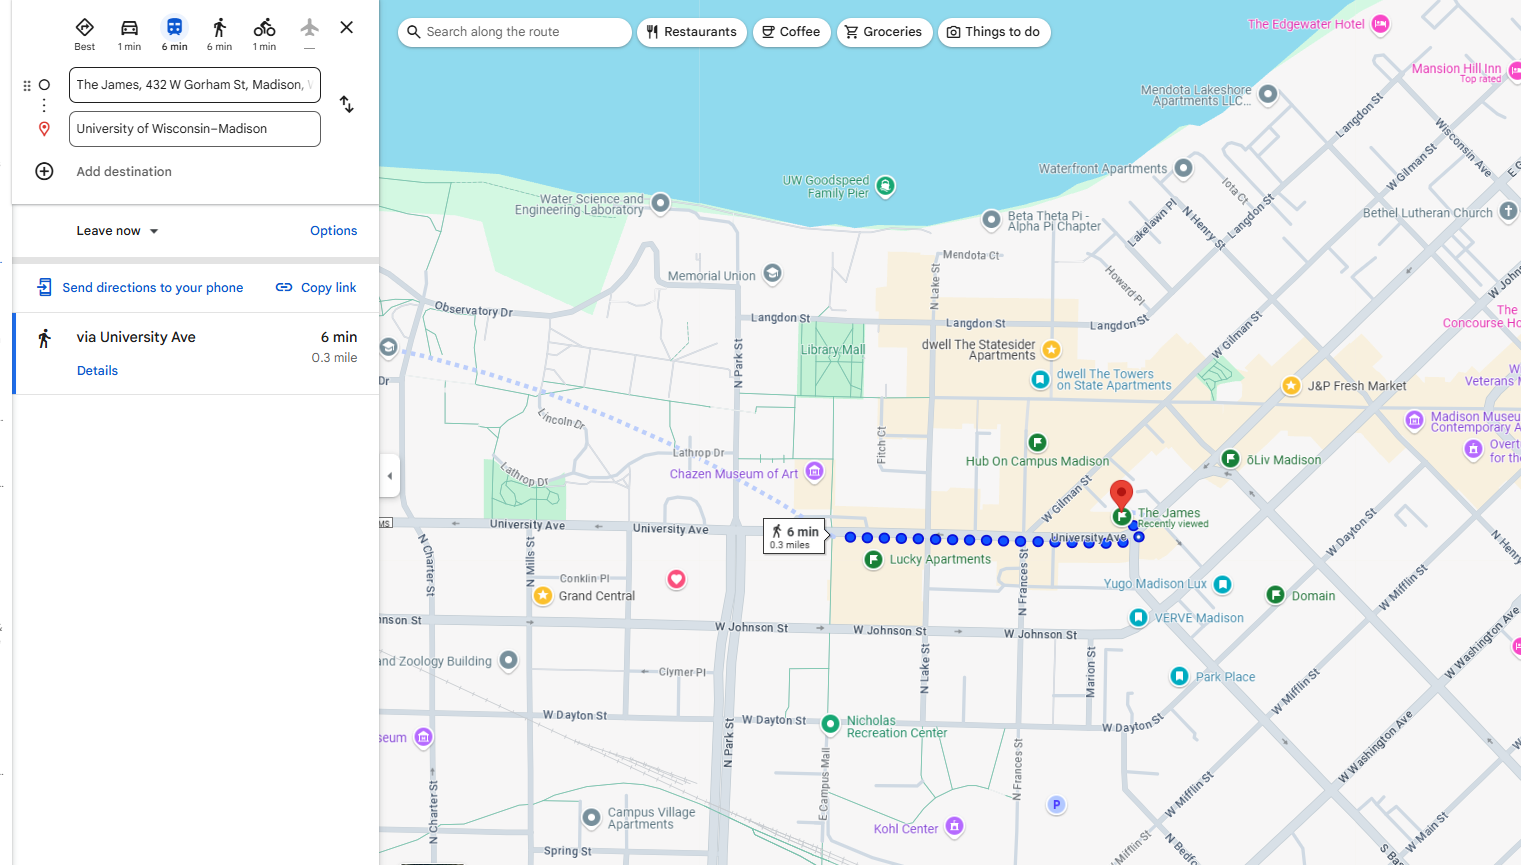The height and width of the screenshot is (865, 1521).
Task: Show Things to do along route
Action: pos(993,32)
